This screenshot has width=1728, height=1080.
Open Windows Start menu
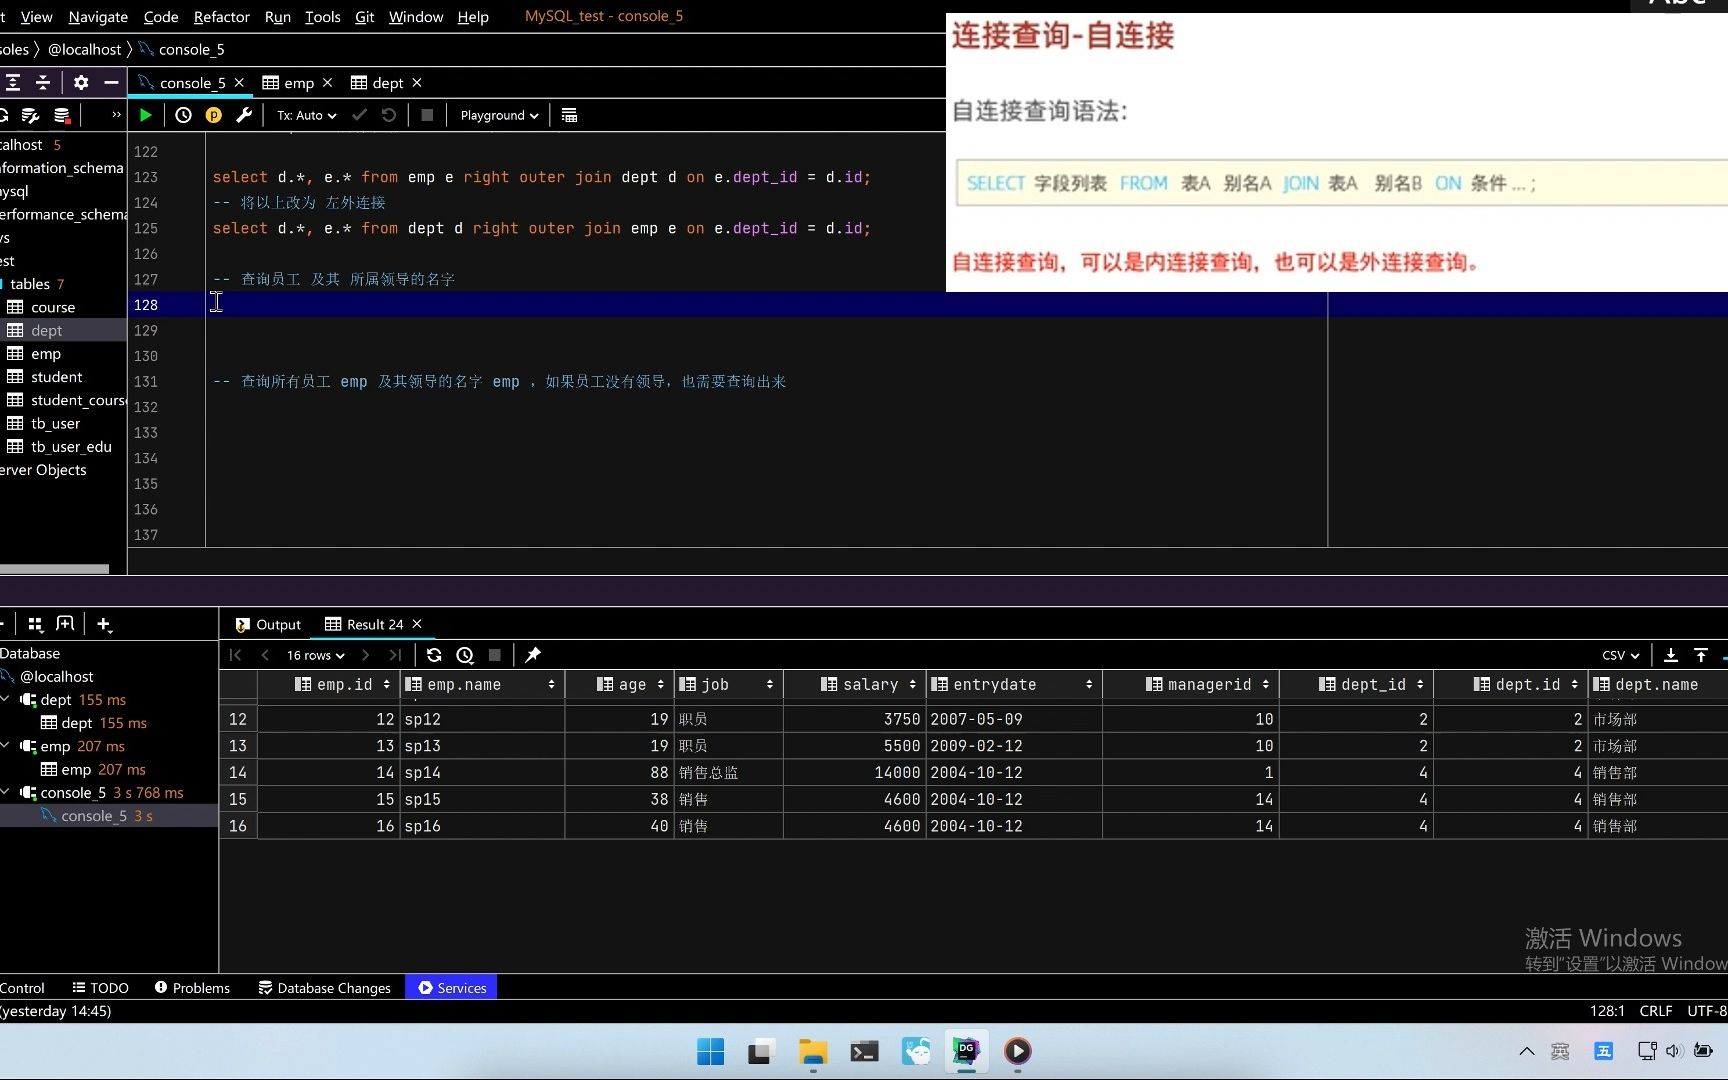(710, 1051)
